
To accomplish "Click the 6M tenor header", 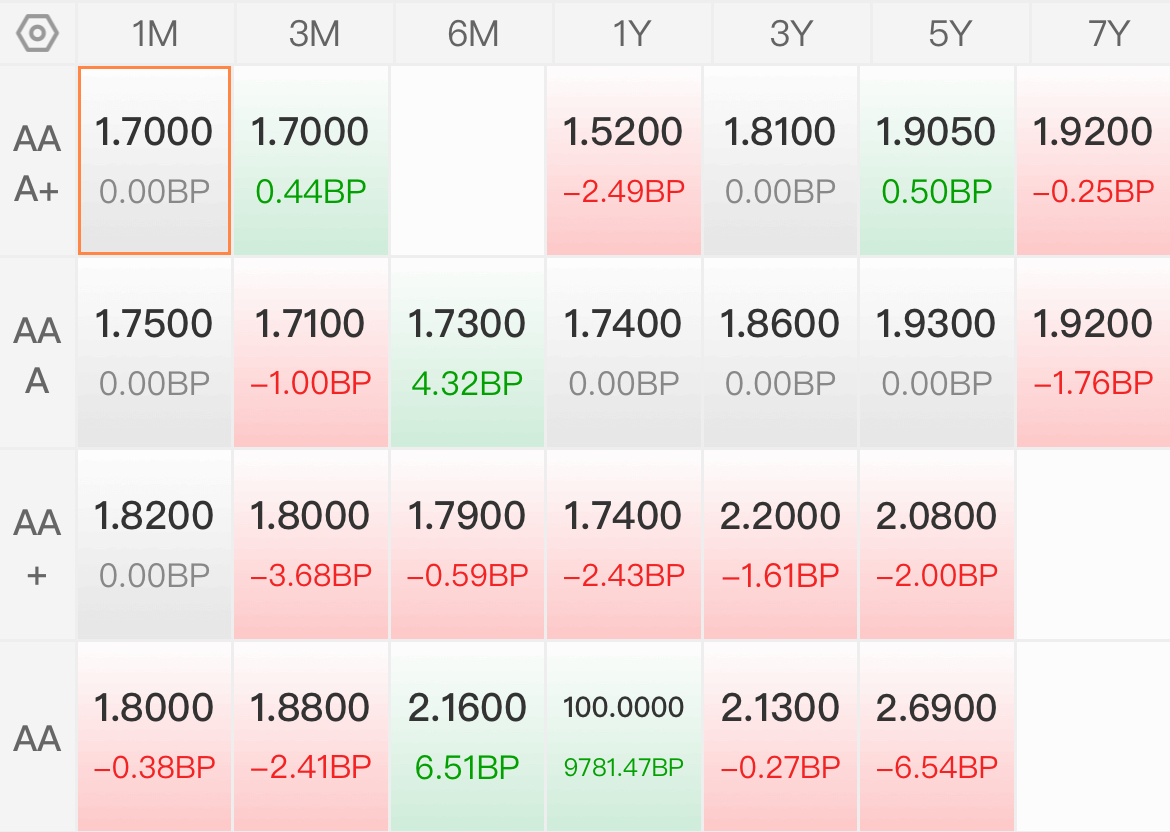I will 473,34.
